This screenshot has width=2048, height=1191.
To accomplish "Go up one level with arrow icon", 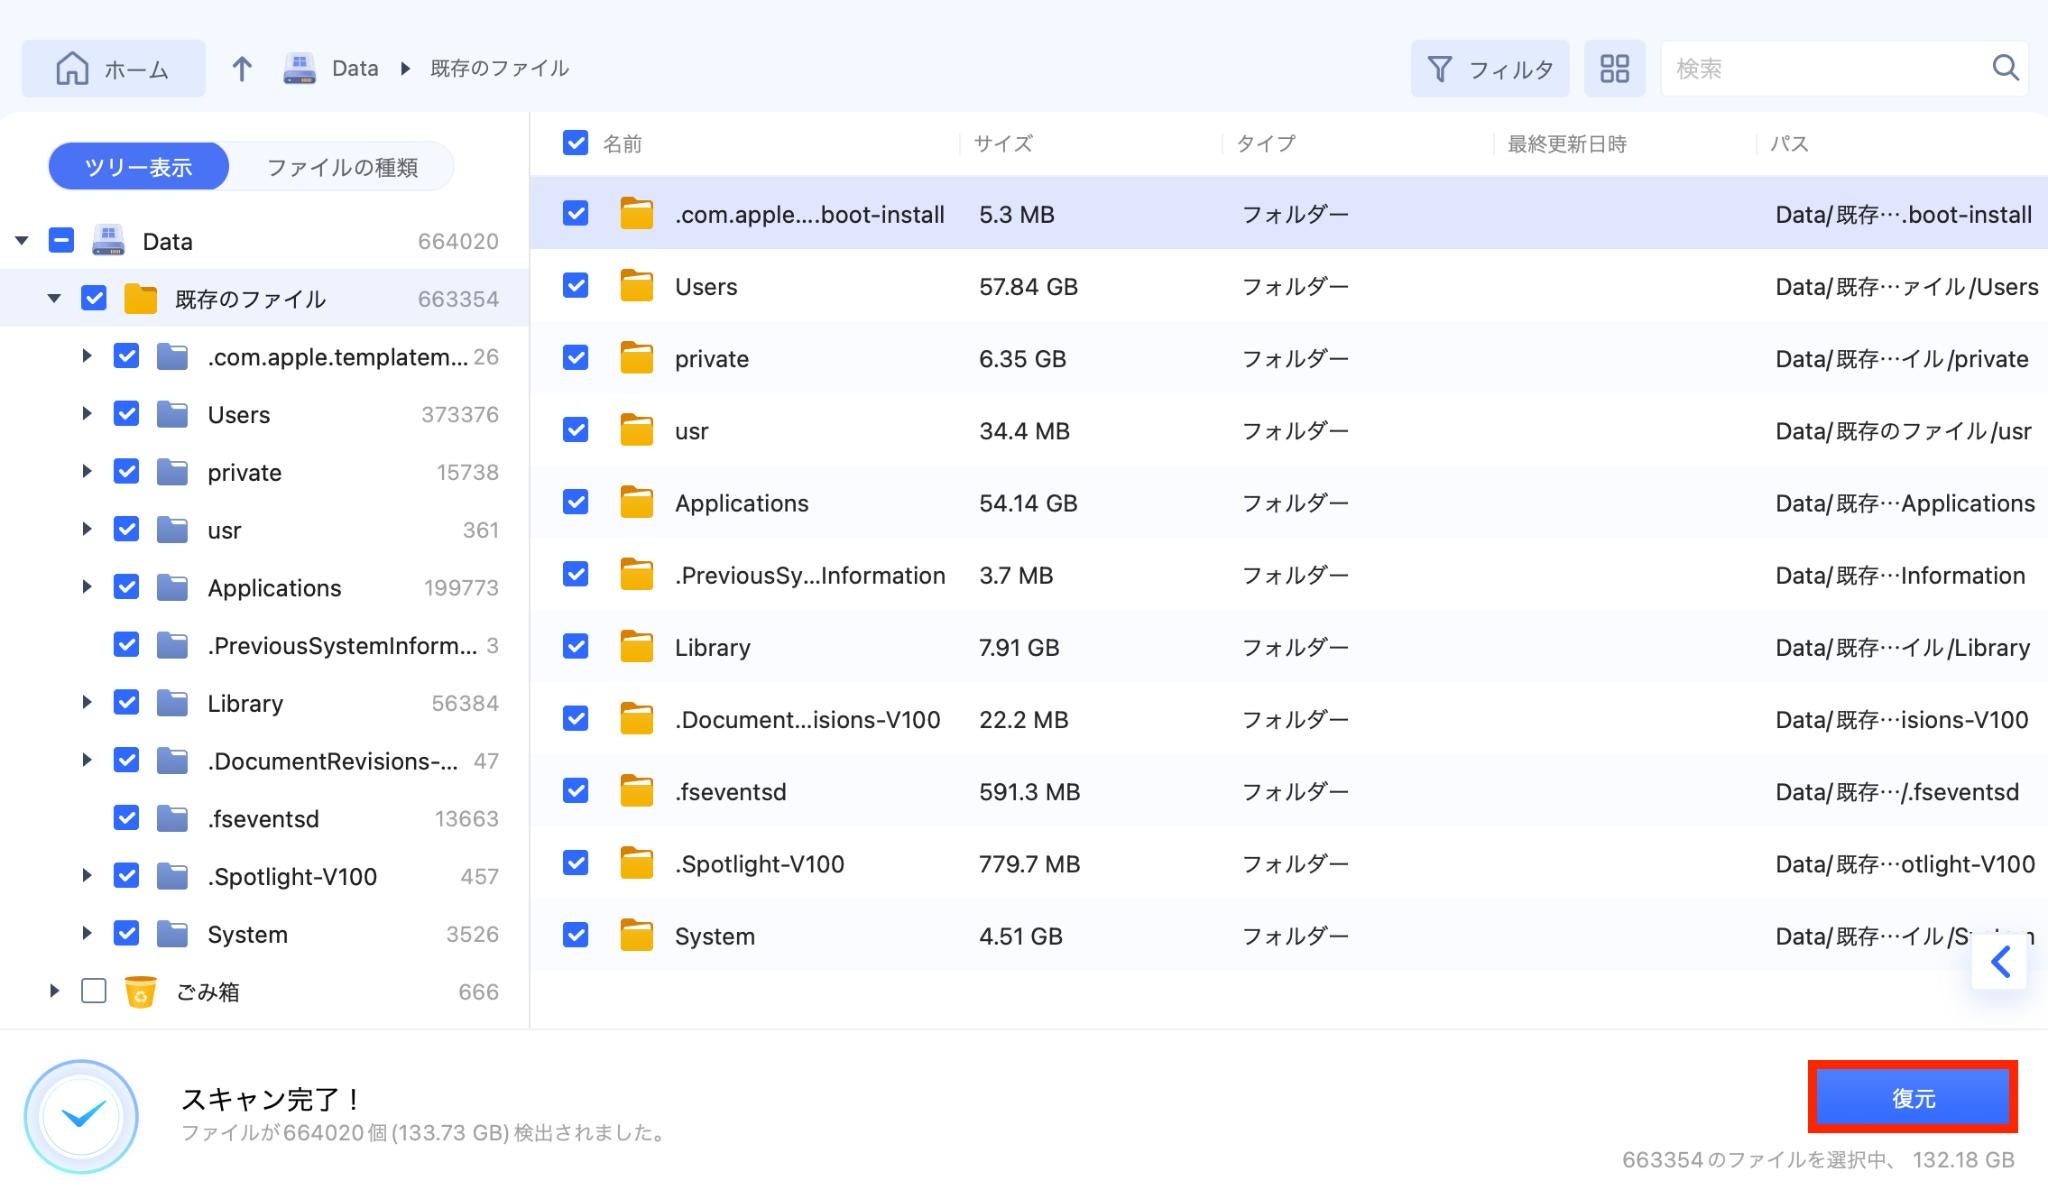I will tap(241, 68).
